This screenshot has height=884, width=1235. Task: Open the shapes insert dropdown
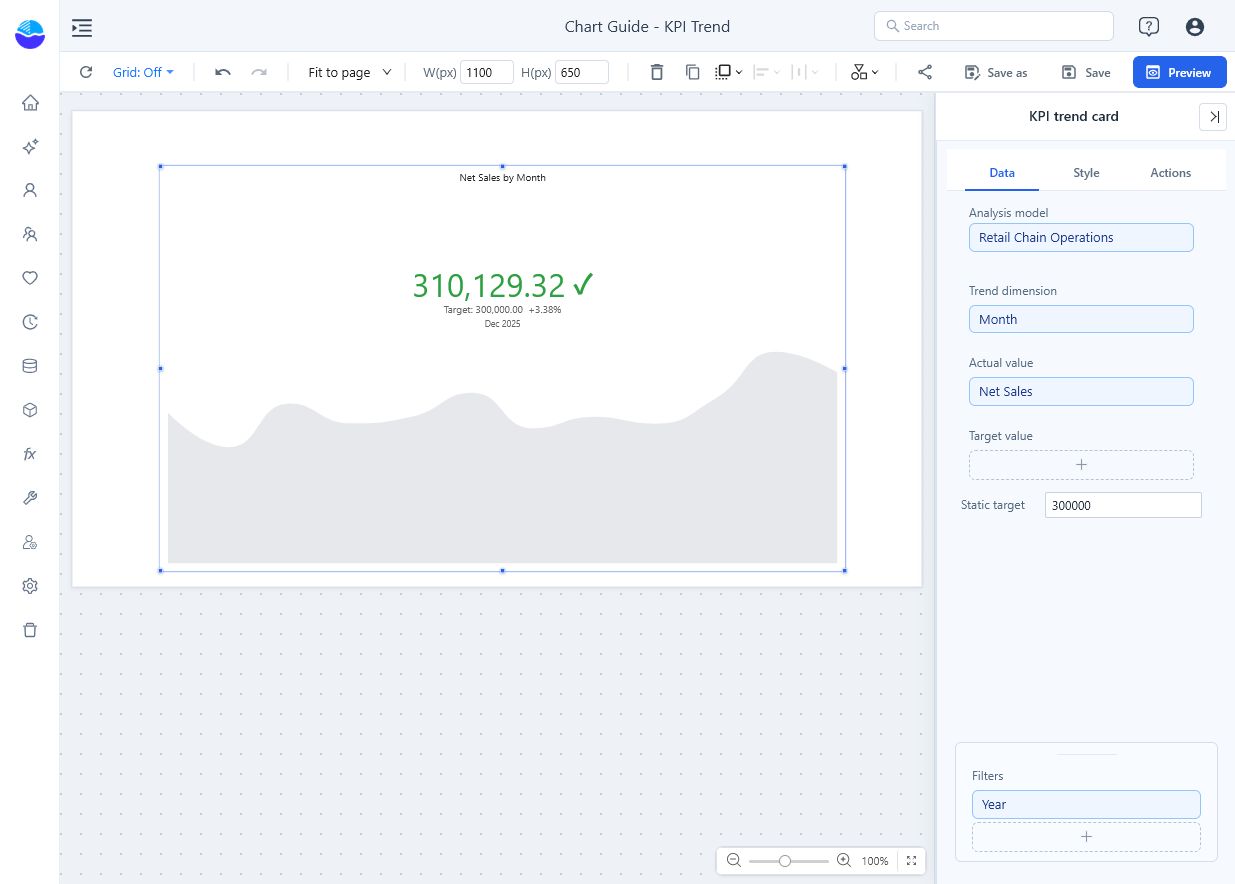pos(865,72)
